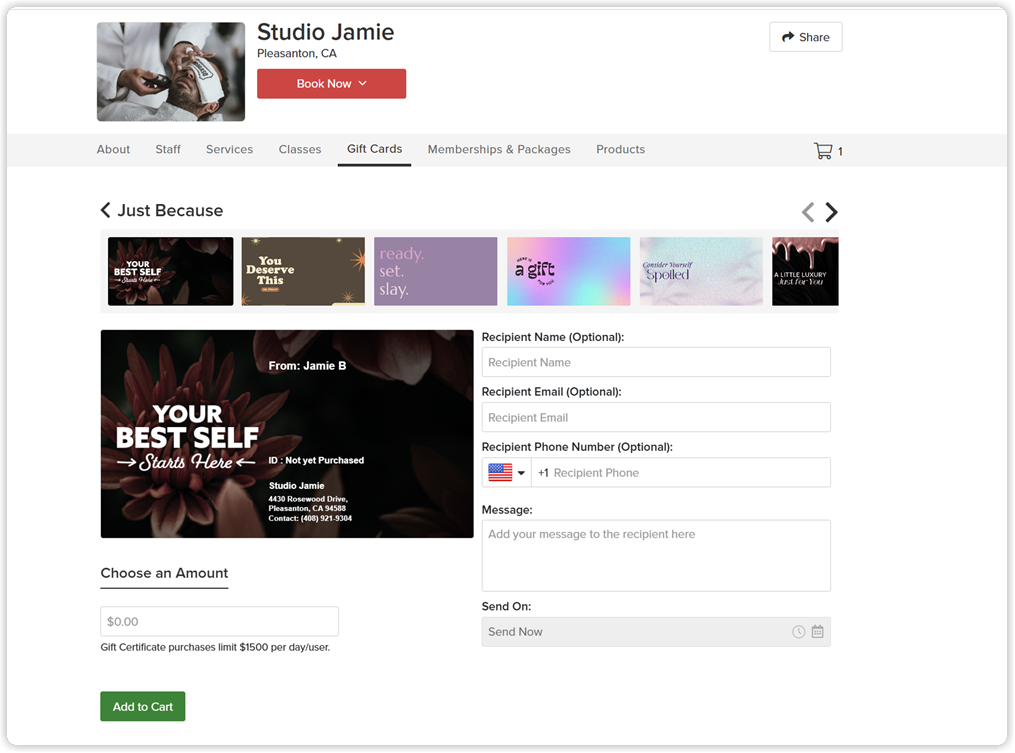Pick the ready. set. slay. card design
This screenshot has width=1015, height=753.
[436, 271]
